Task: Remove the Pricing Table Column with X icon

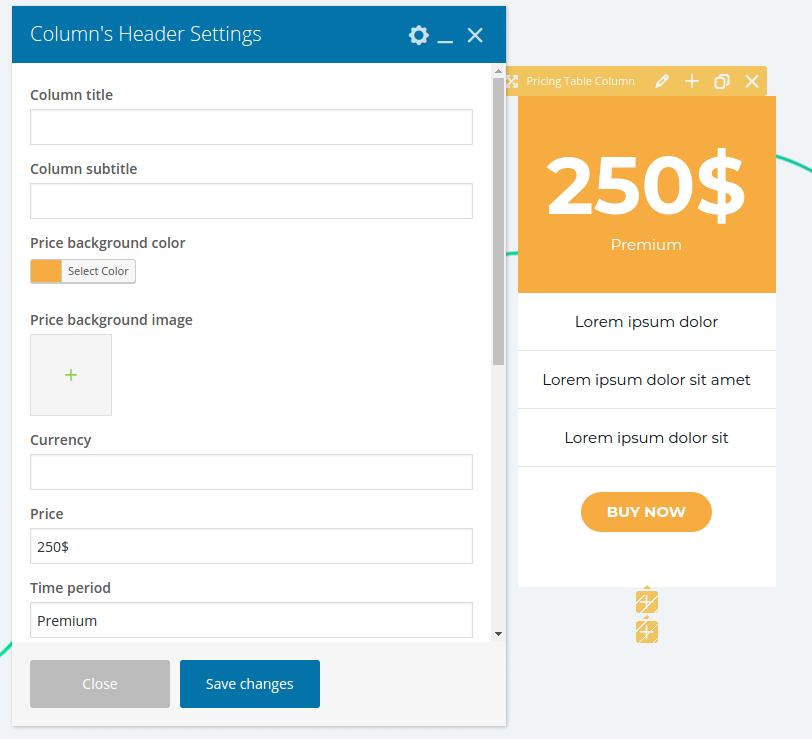Action: click(x=752, y=81)
